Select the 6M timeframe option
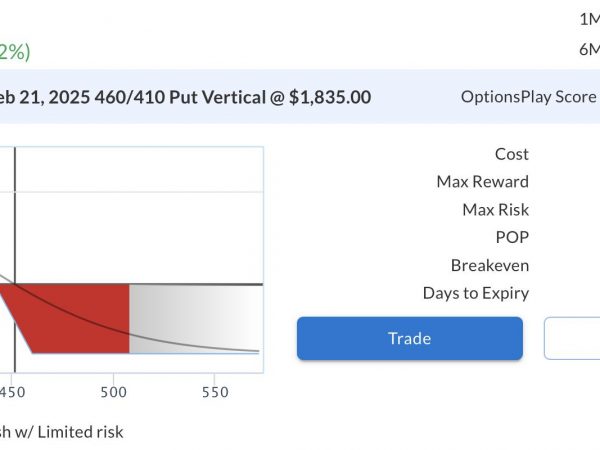Screen dimensions: 600x450 pyautogui.click(x=589, y=49)
